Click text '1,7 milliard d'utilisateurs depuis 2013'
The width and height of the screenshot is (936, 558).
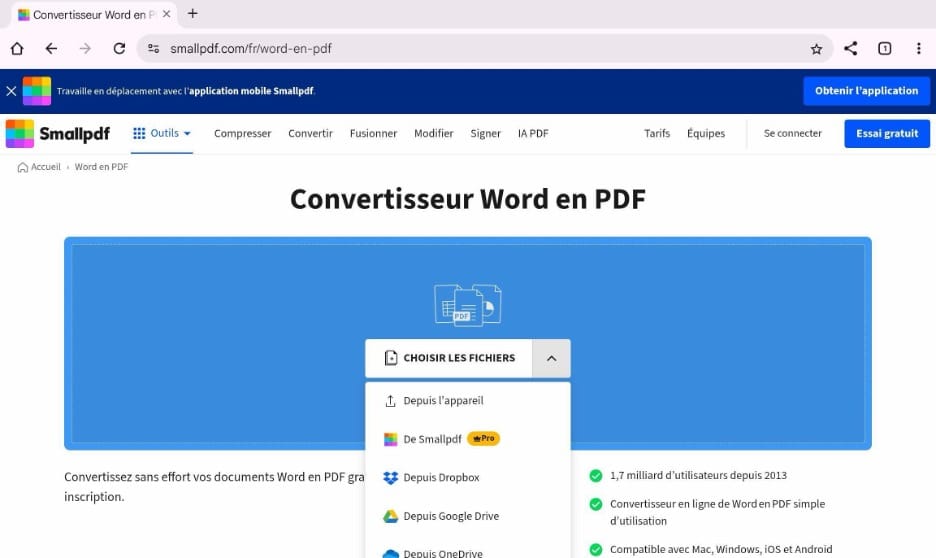tap(698, 476)
